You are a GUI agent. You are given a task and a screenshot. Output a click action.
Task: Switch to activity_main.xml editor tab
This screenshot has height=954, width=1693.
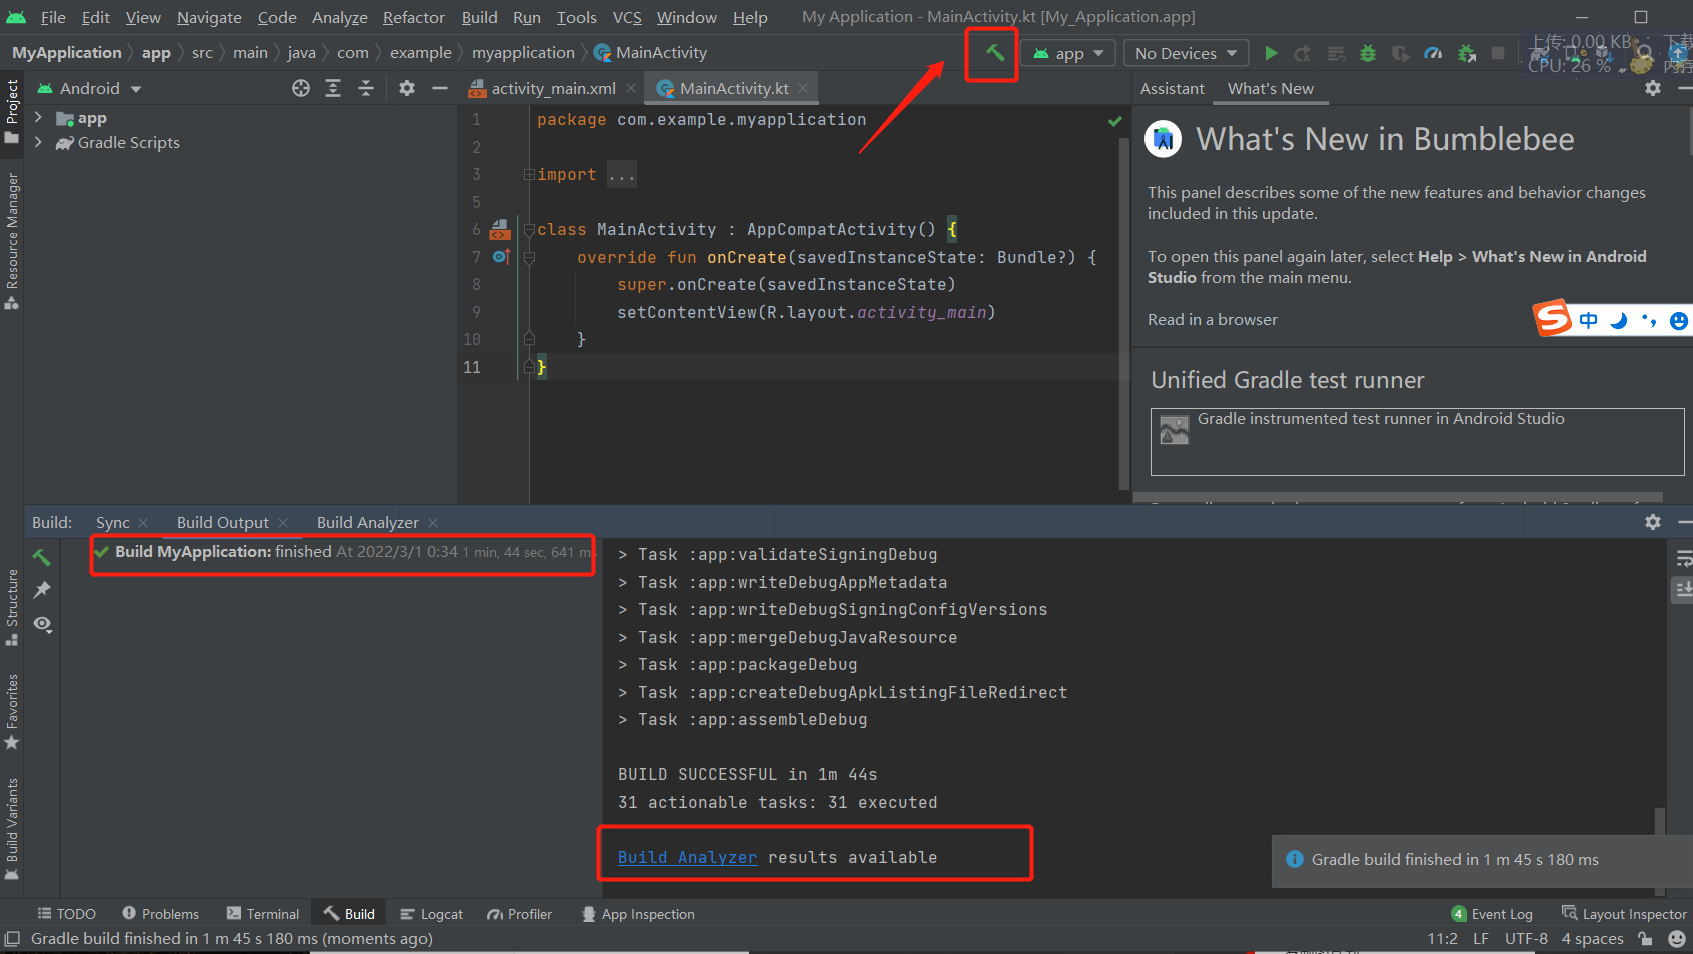pos(552,88)
